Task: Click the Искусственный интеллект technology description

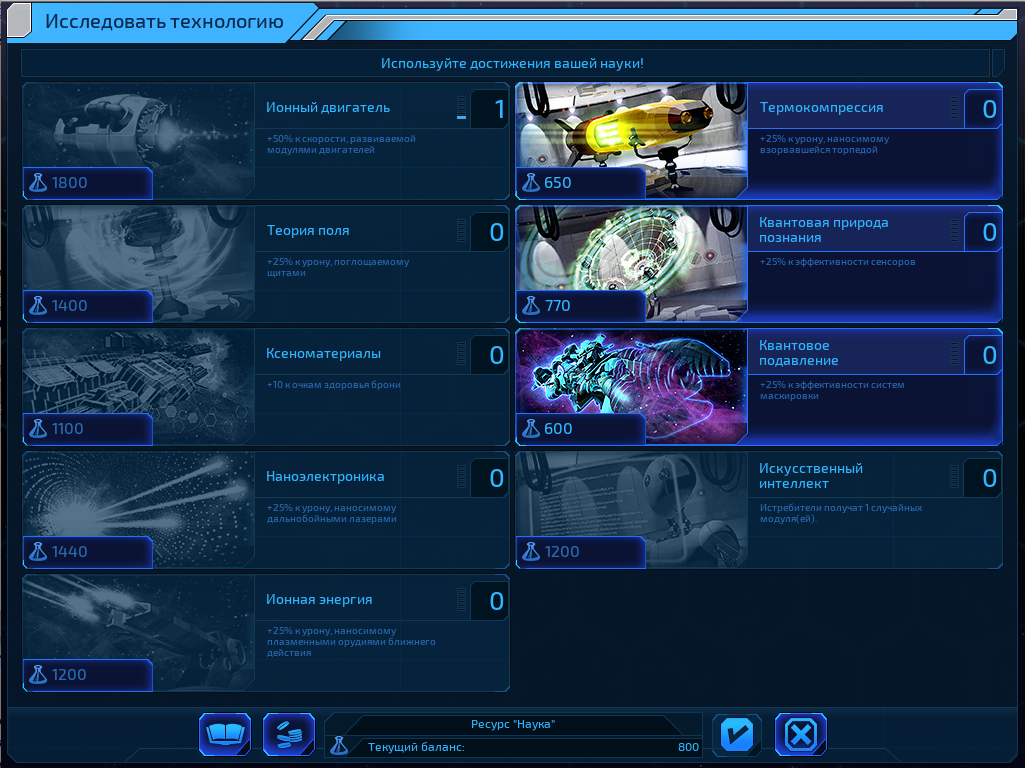Action: tap(840, 513)
